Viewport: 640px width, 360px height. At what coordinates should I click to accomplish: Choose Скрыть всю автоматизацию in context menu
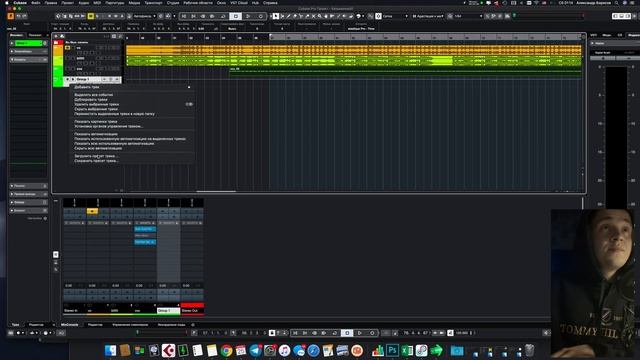click(98, 149)
